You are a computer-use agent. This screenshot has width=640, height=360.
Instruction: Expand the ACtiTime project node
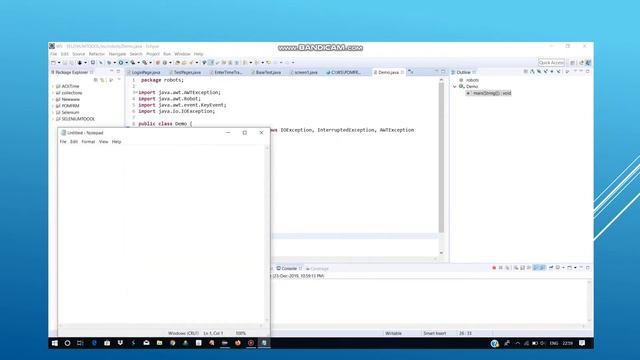tap(53, 87)
